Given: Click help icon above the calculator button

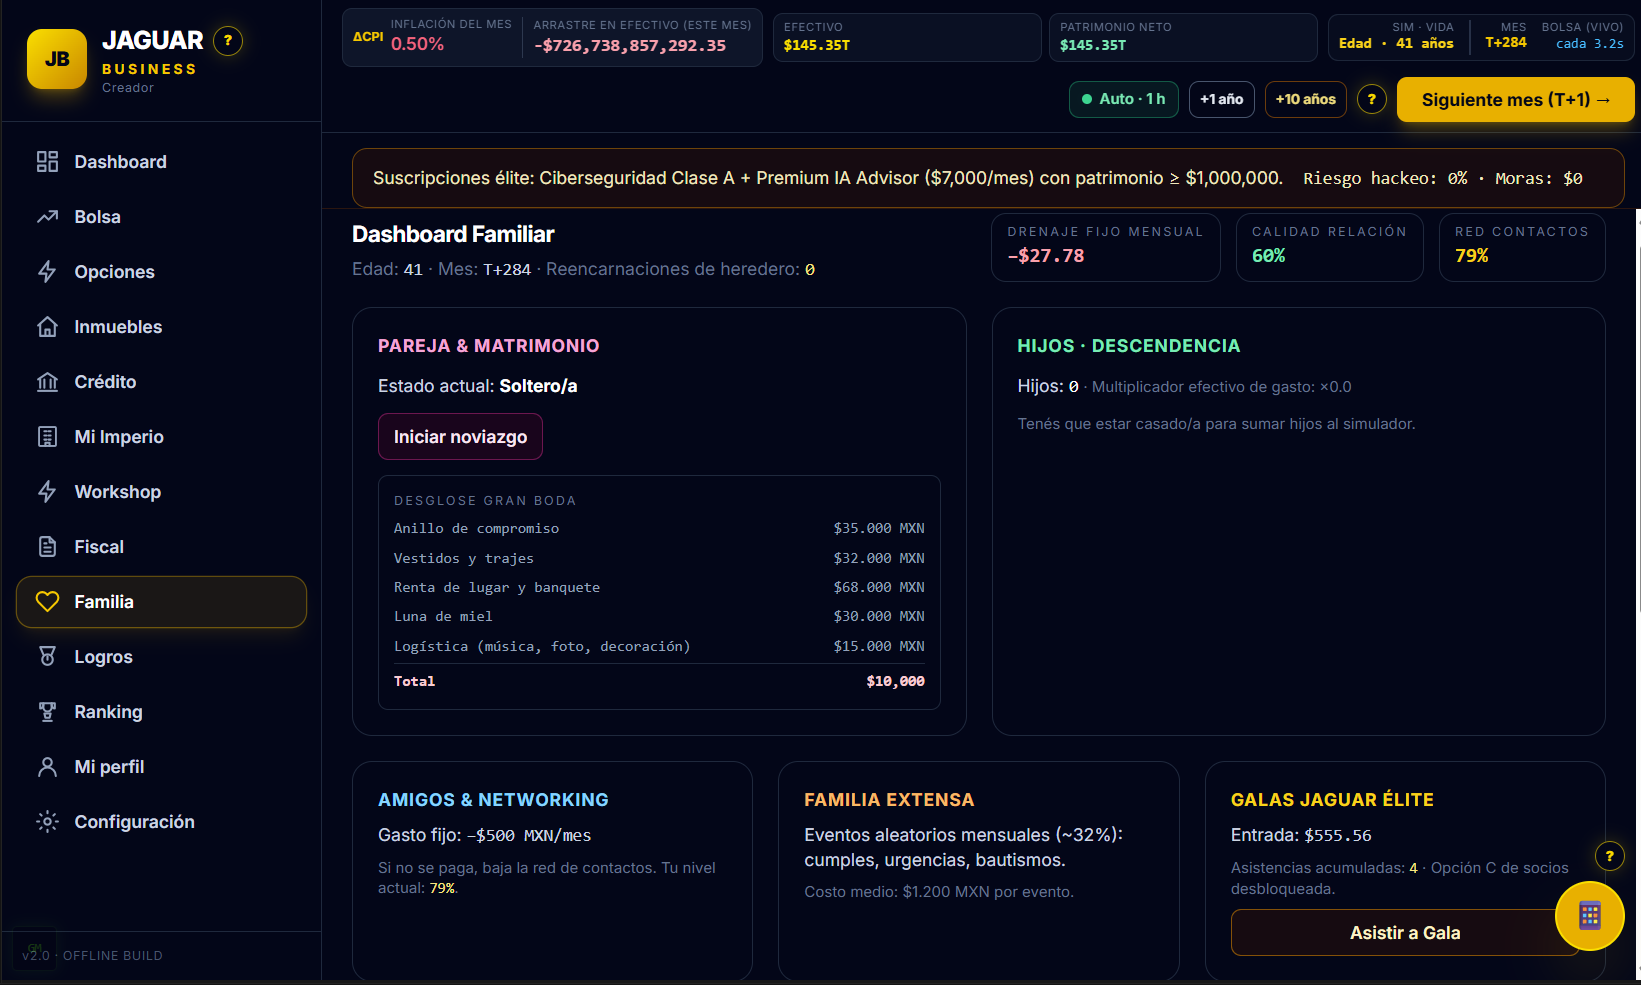Looking at the screenshot, I should tap(1609, 856).
